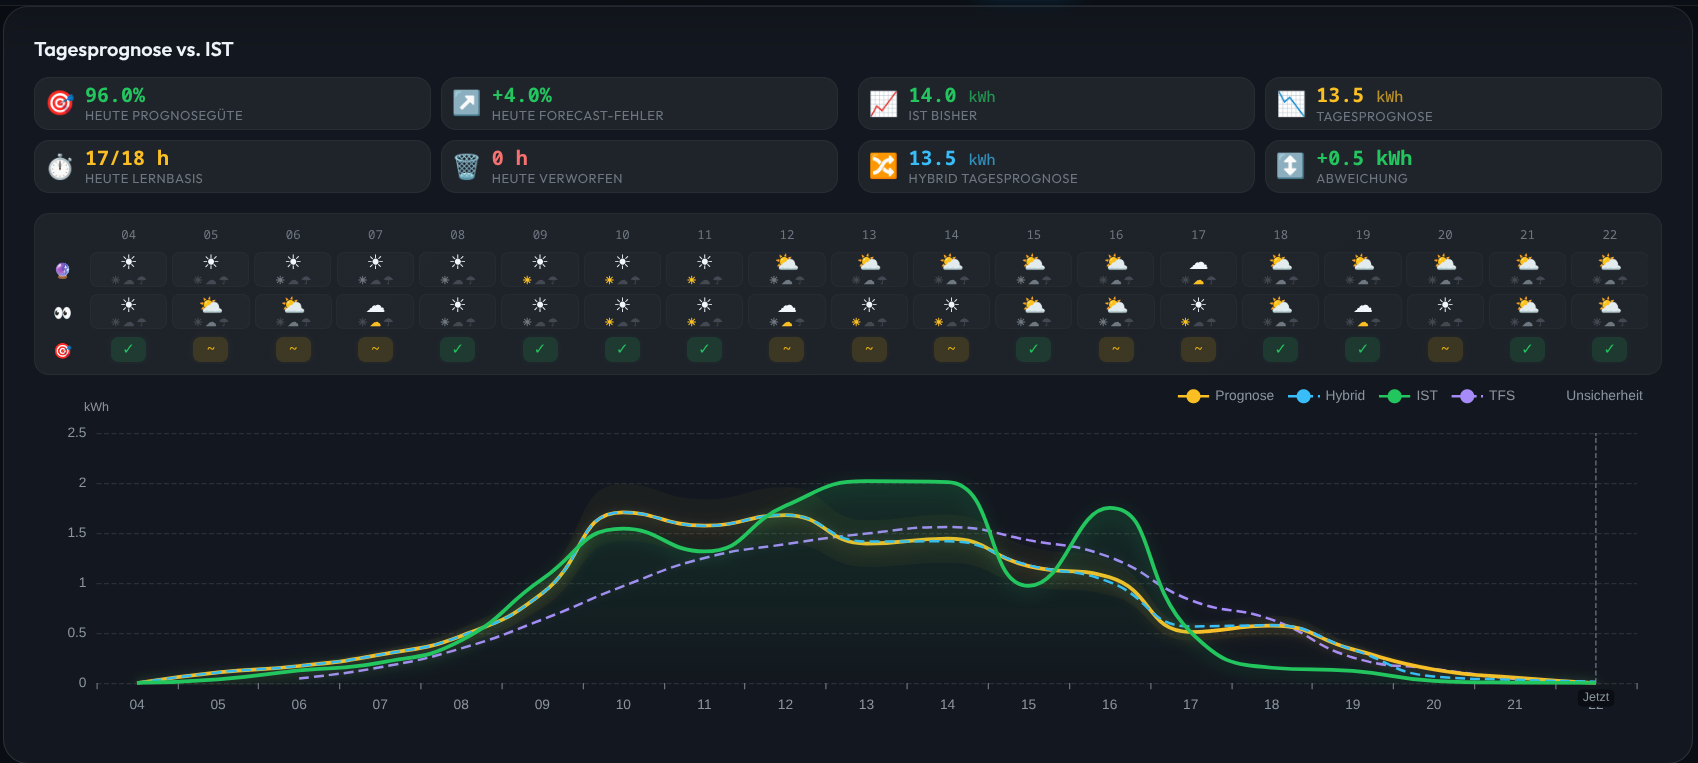The height and width of the screenshot is (763, 1698).
Task: Select the crystal-ball row partly cloudy icon for hour 12
Action: (x=787, y=262)
